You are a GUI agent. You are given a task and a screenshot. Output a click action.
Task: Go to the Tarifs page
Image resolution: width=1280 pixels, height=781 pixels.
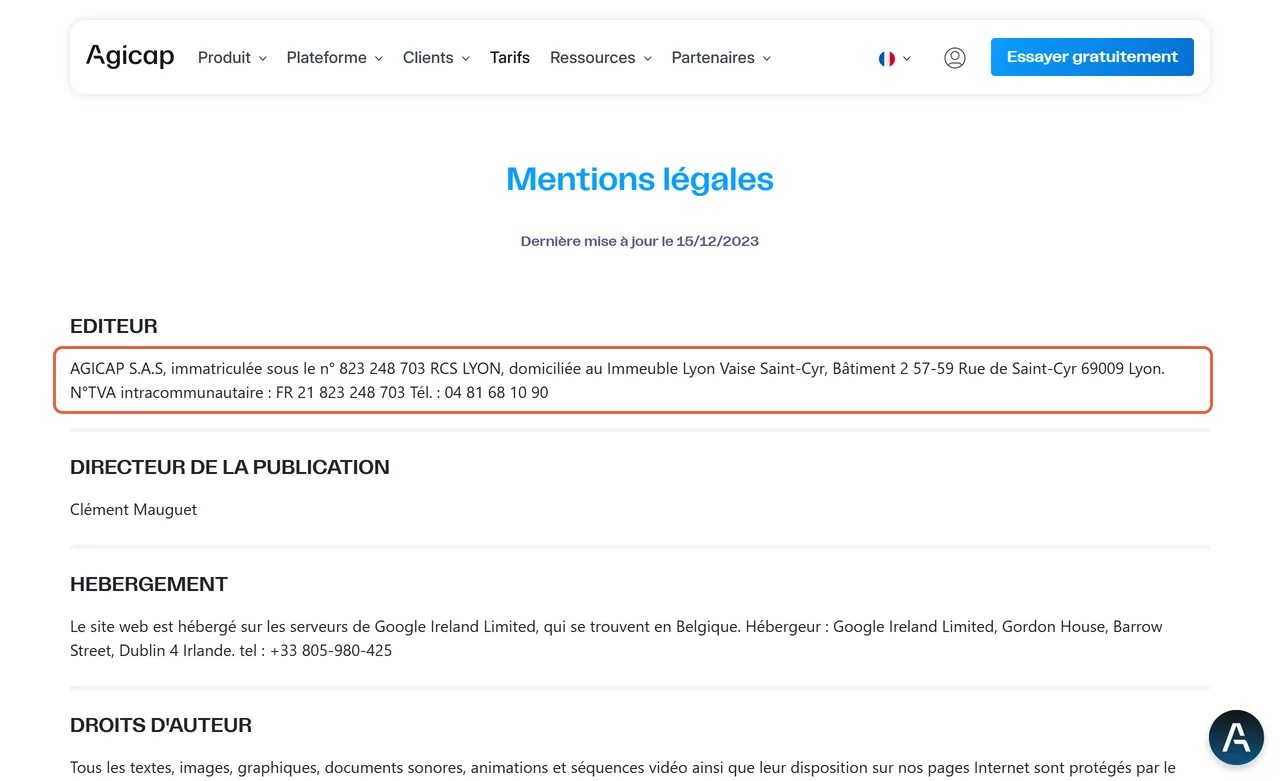(510, 58)
